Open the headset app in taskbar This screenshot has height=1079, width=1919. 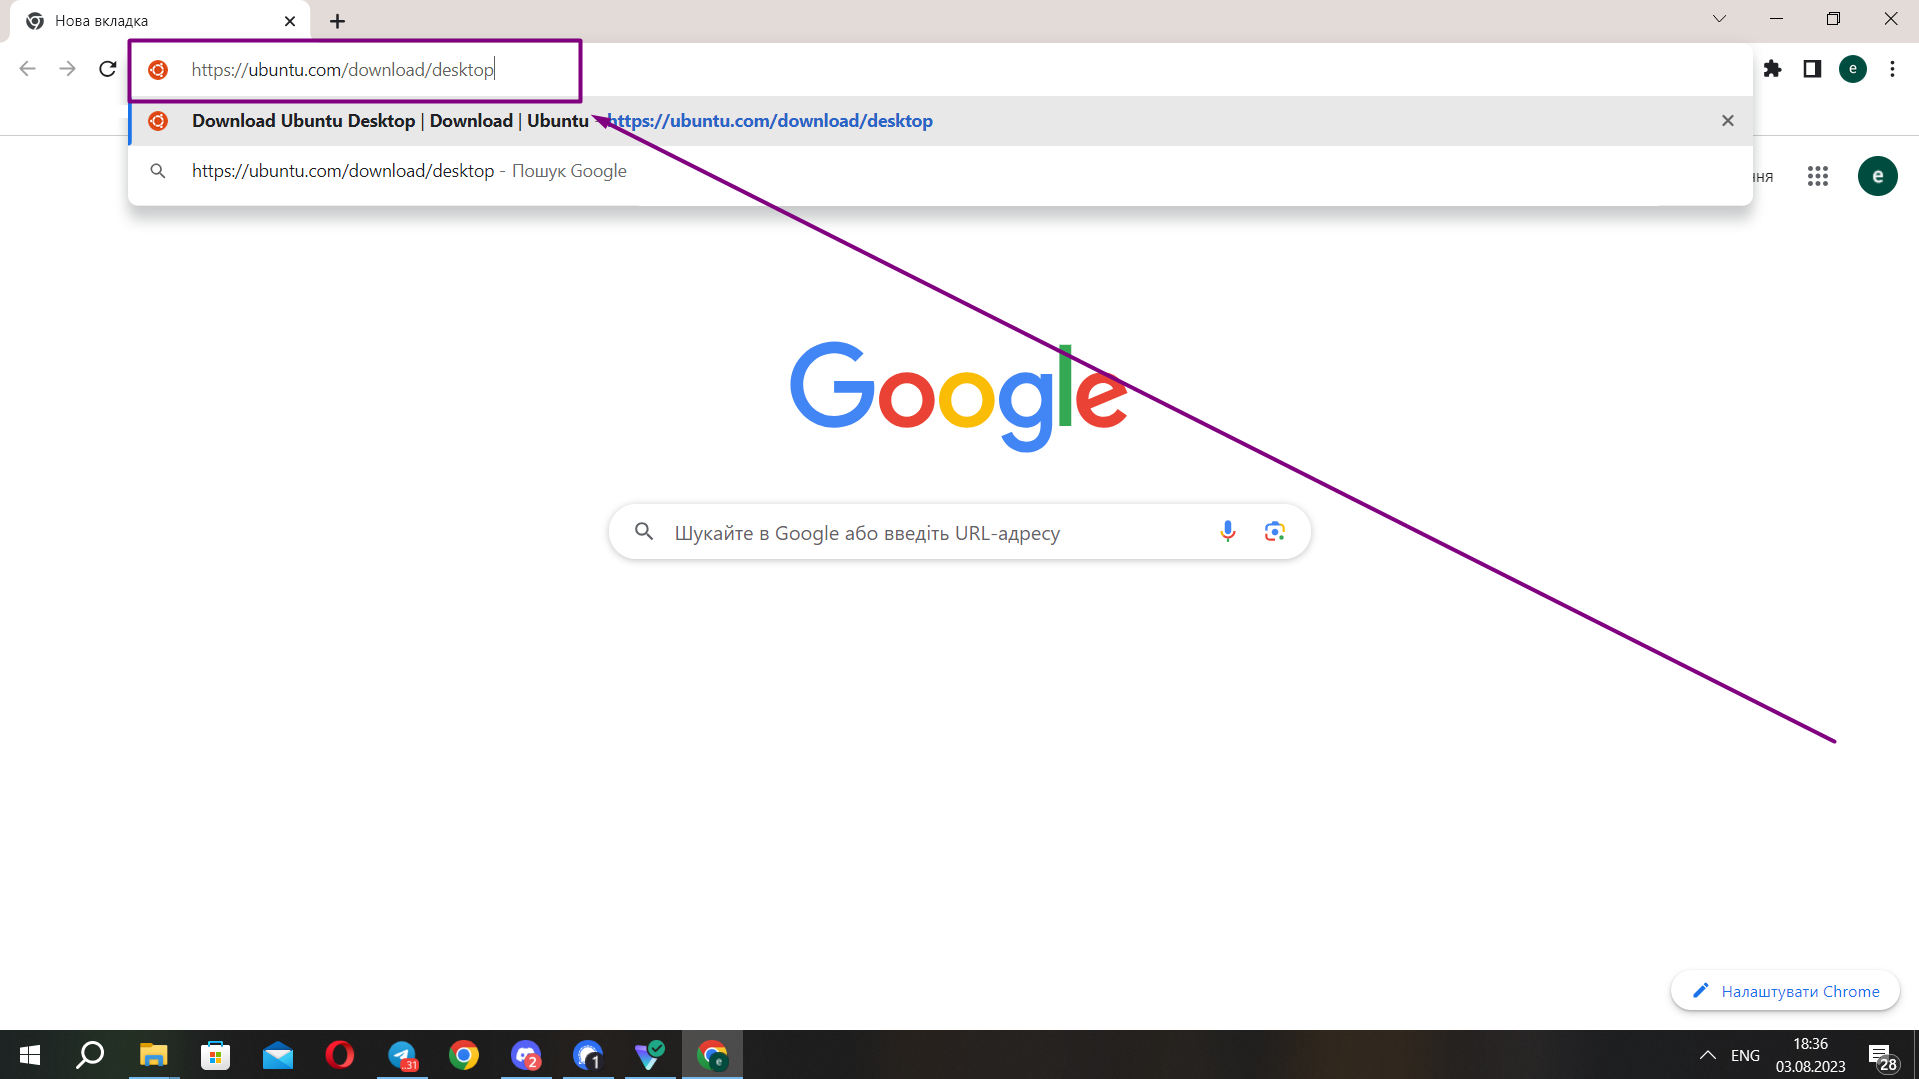pyautogui.click(x=588, y=1055)
